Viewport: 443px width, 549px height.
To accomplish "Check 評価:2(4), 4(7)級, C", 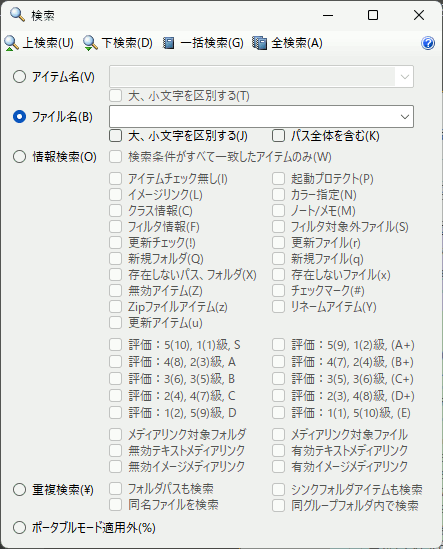I will 116,396.
